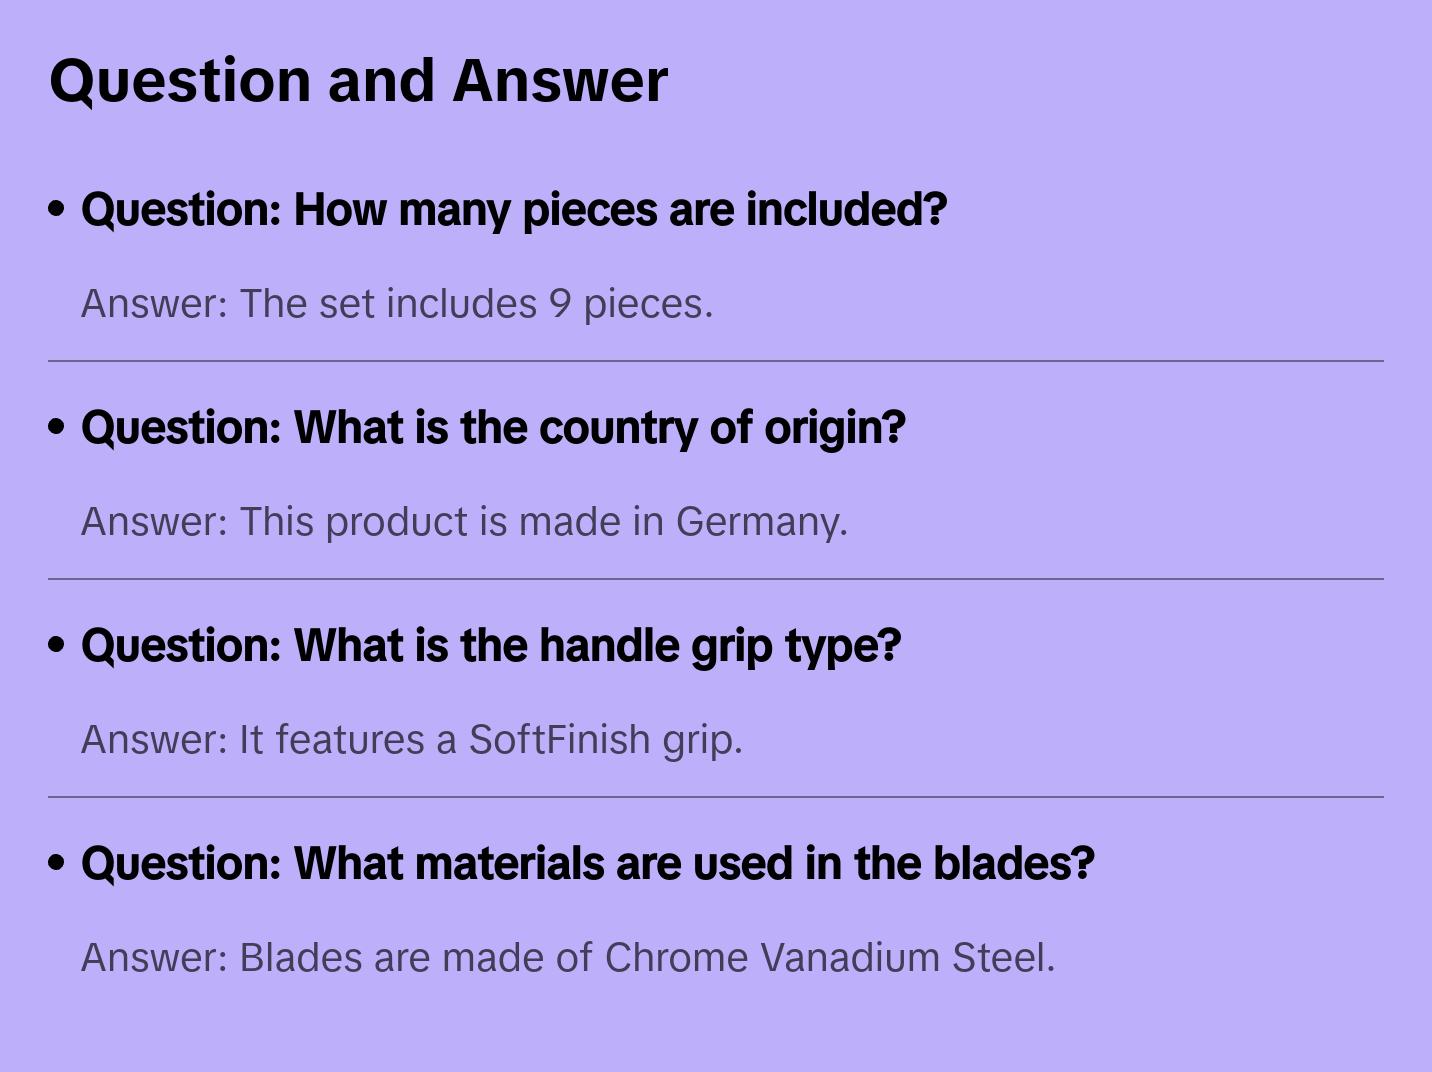Click the bullet beside the blade materials question
The height and width of the screenshot is (1072, 1432).
click(x=57, y=863)
